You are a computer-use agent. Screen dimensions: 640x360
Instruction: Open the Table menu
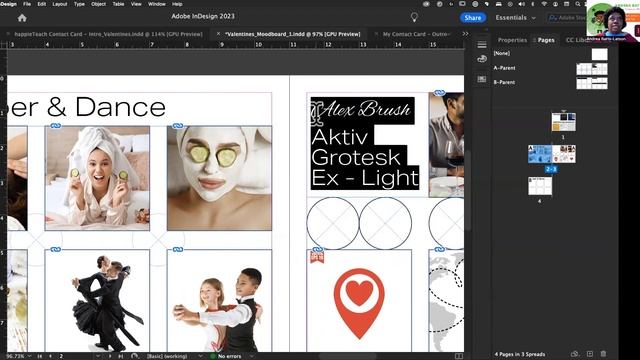pyautogui.click(x=118, y=4)
